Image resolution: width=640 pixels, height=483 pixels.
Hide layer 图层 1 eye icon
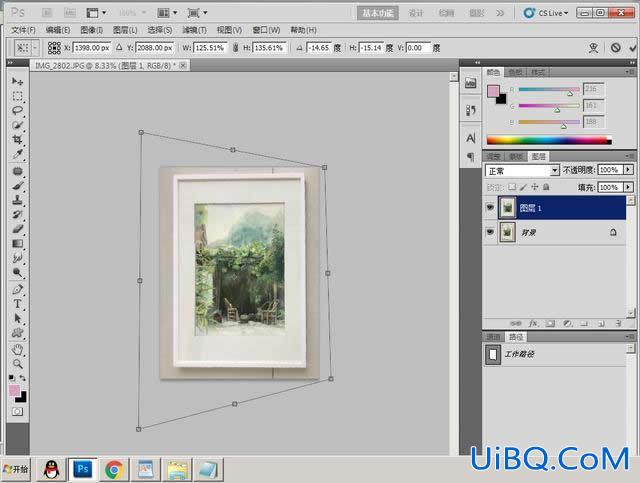coord(490,208)
